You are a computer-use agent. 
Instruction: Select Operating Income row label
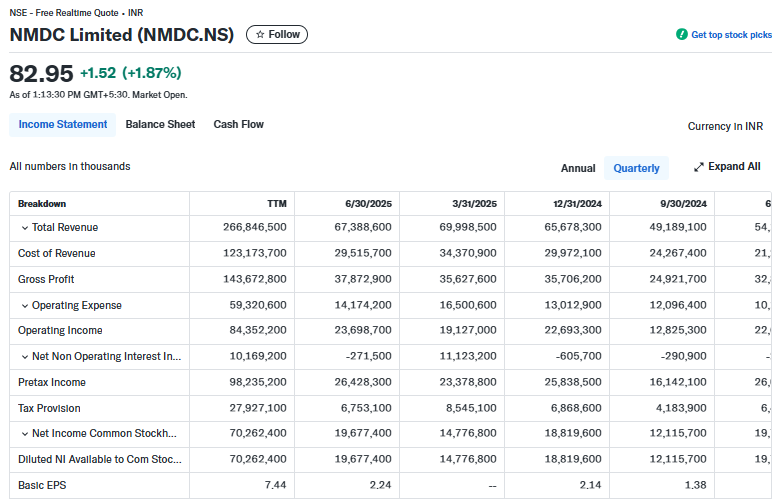point(60,330)
